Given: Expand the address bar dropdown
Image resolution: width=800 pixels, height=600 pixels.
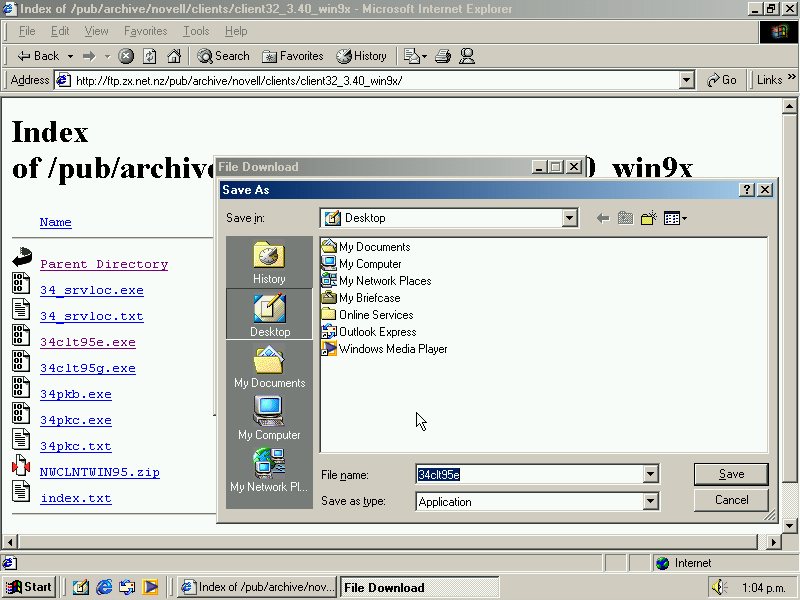Looking at the screenshot, I should pyautogui.click(x=687, y=80).
